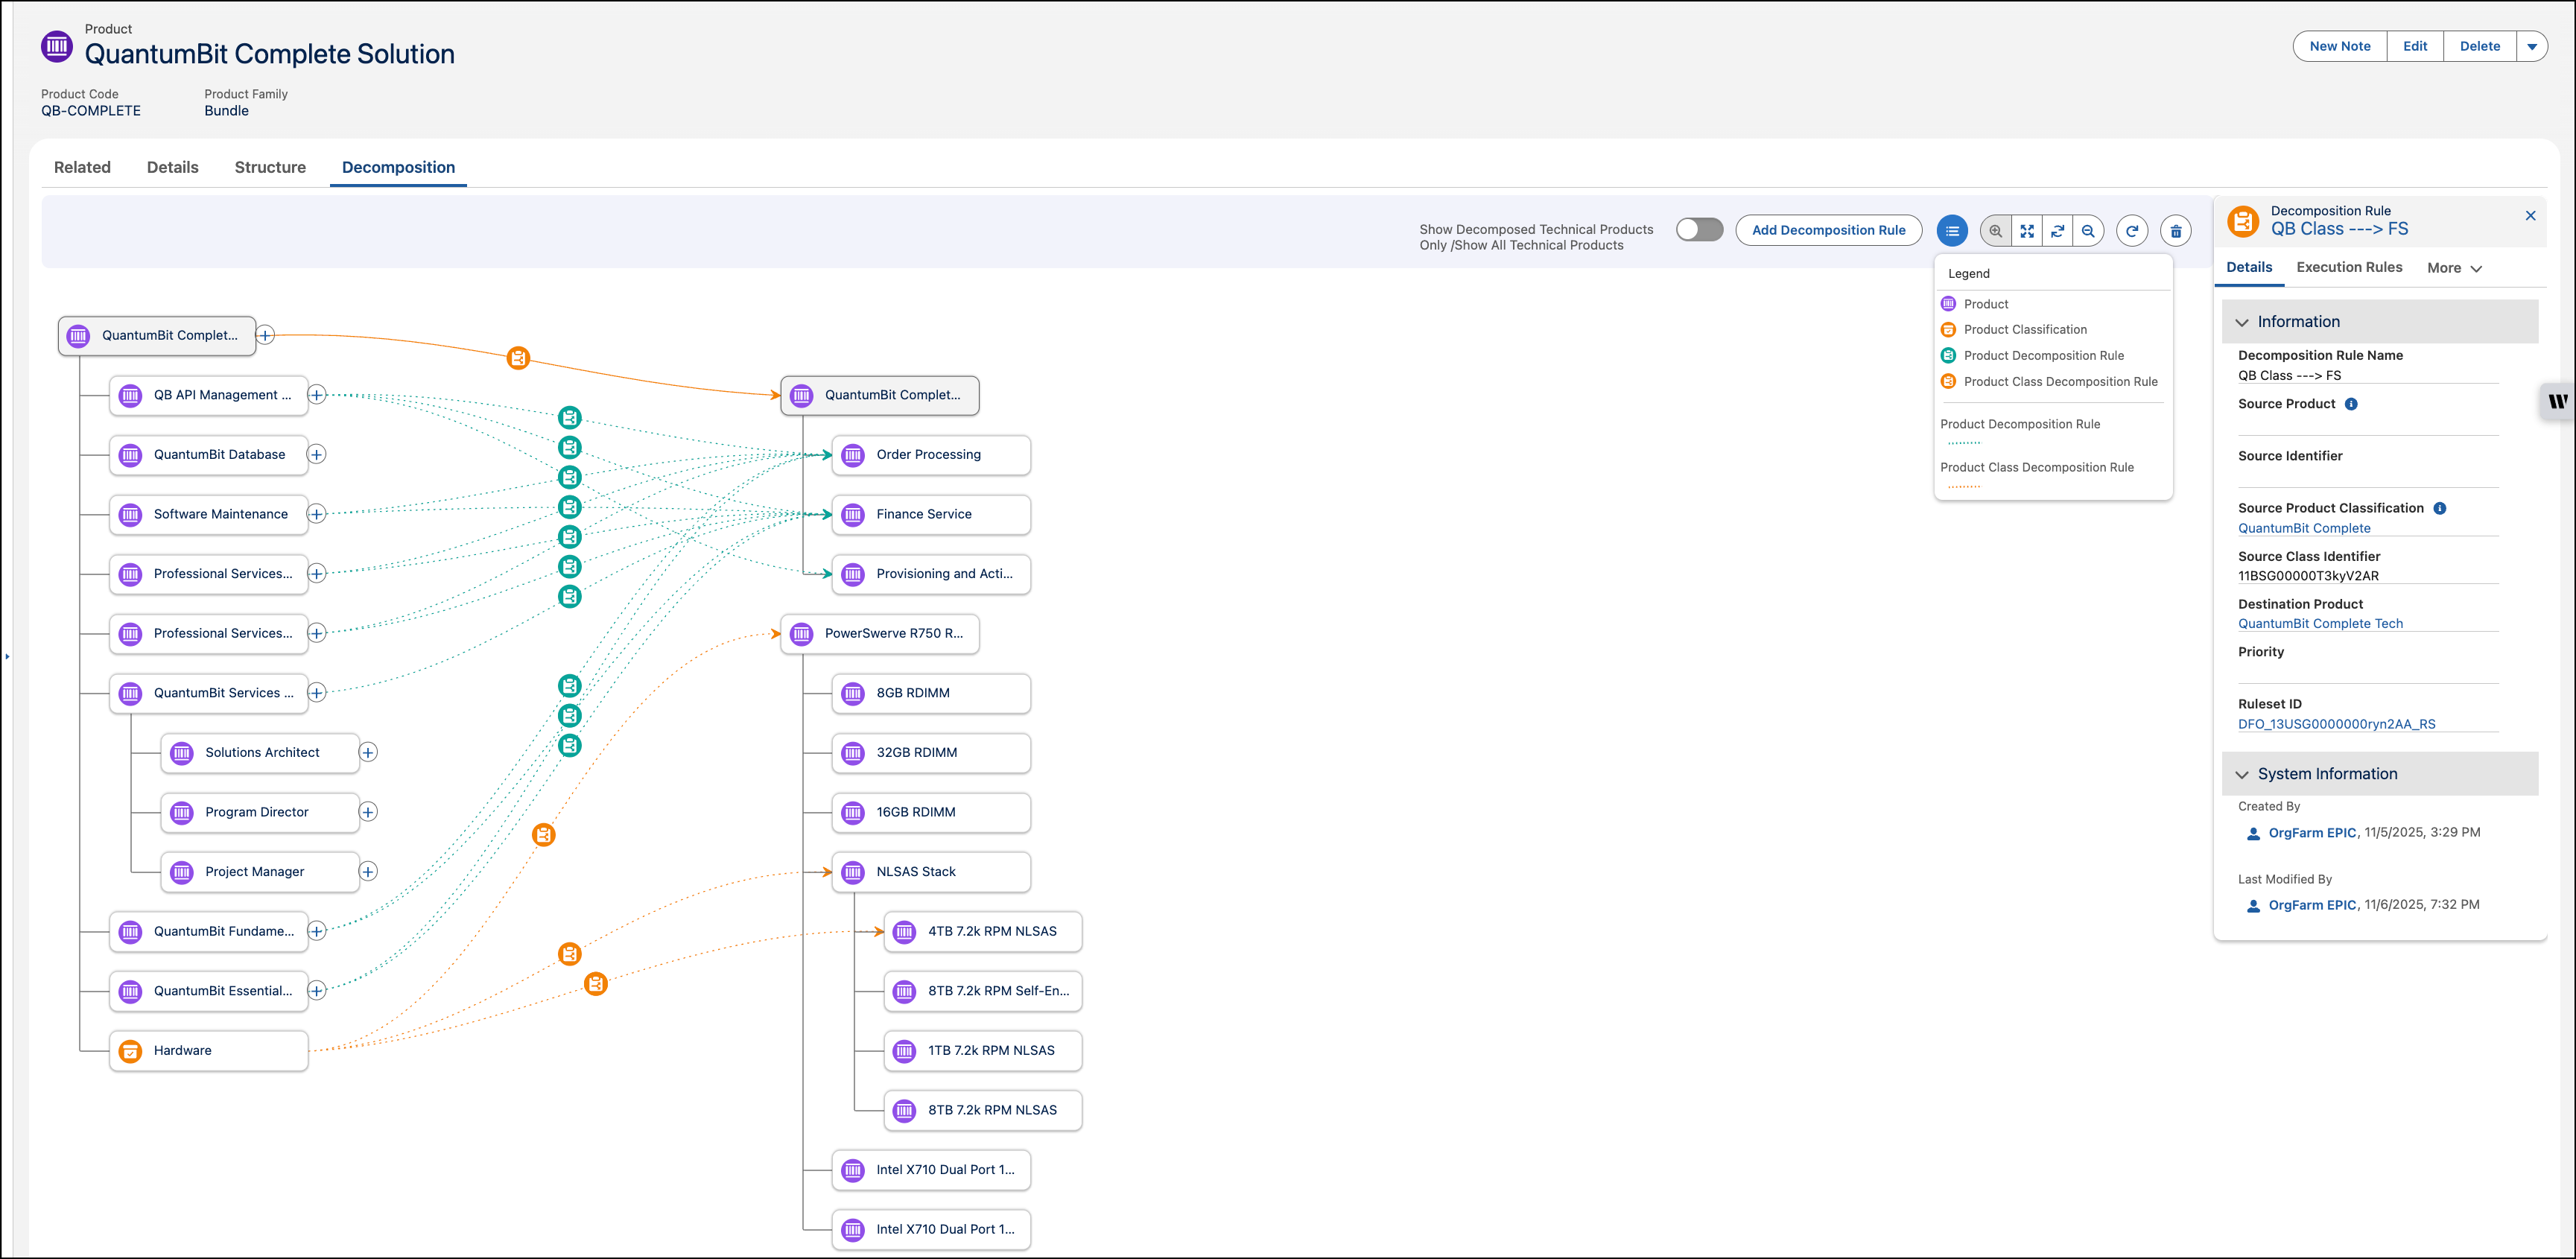The height and width of the screenshot is (1259, 2576).
Task: Open OrgFarm EPIC link under Last Modified By
Action: coord(2312,905)
